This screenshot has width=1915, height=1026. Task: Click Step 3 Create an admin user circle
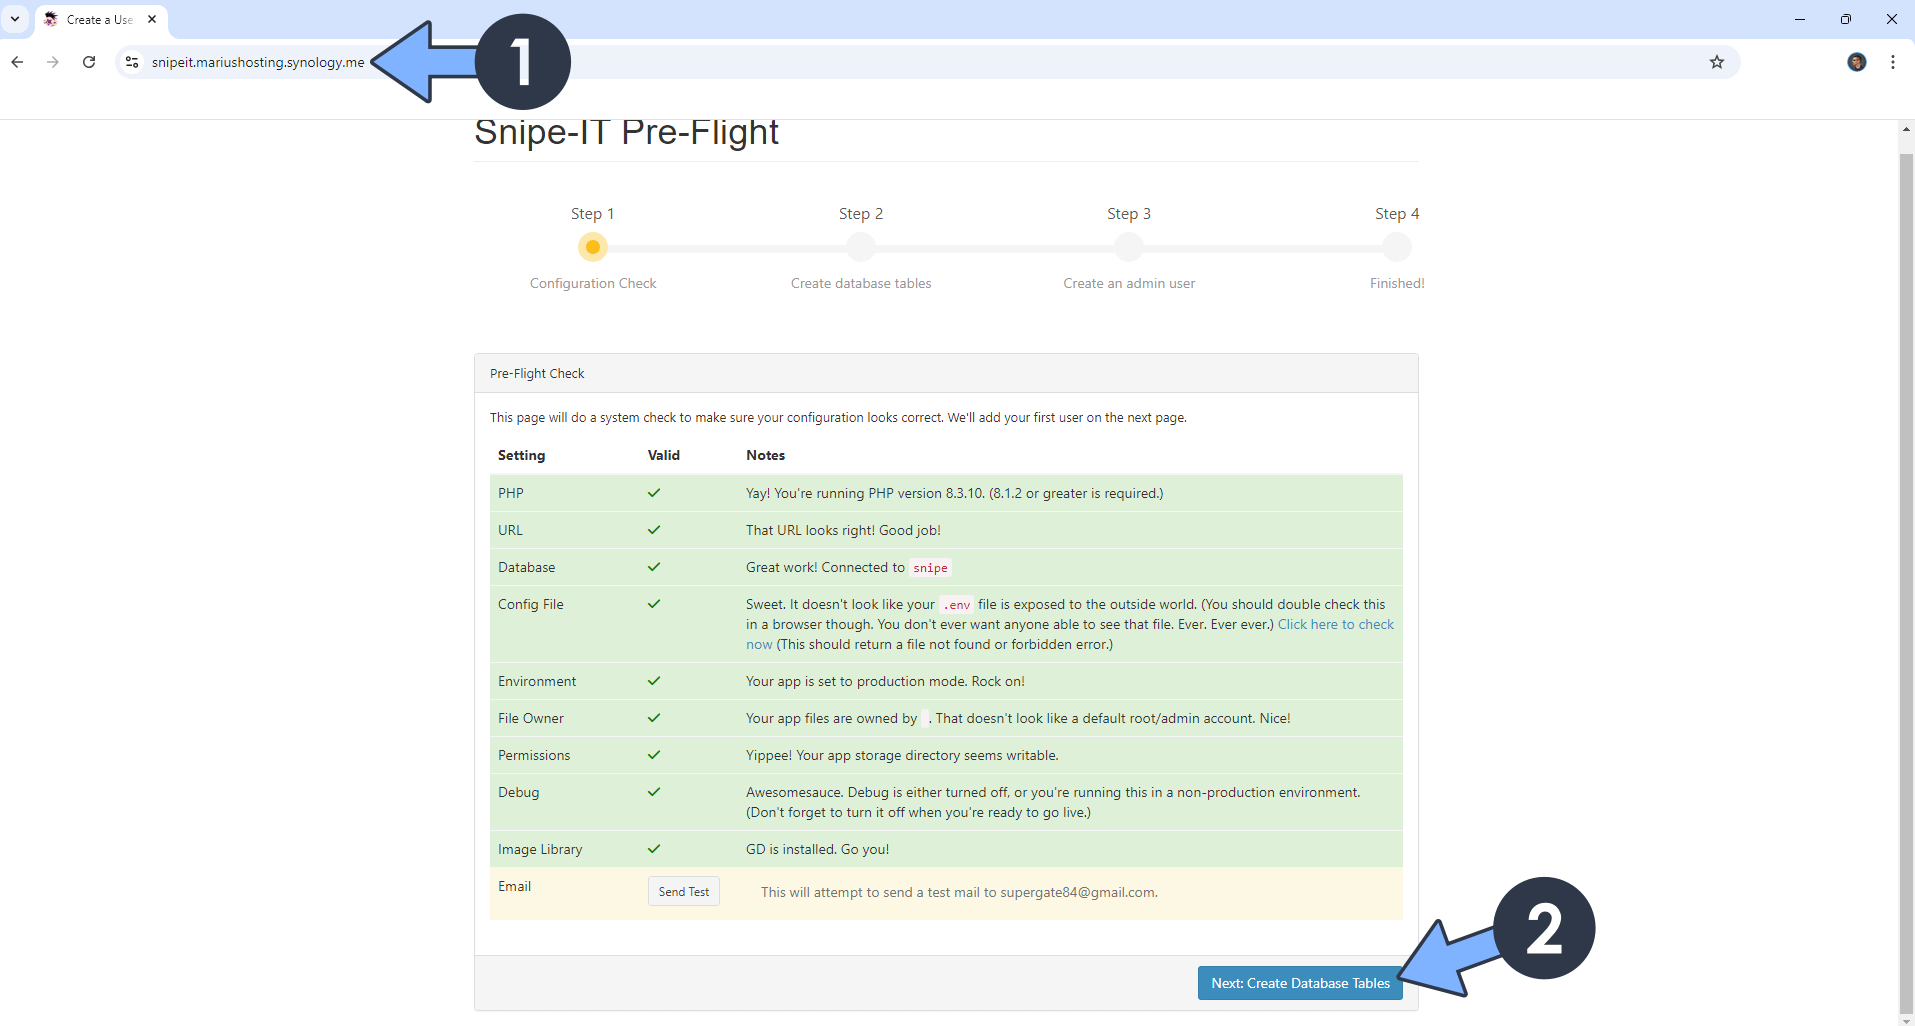pyautogui.click(x=1129, y=246)
